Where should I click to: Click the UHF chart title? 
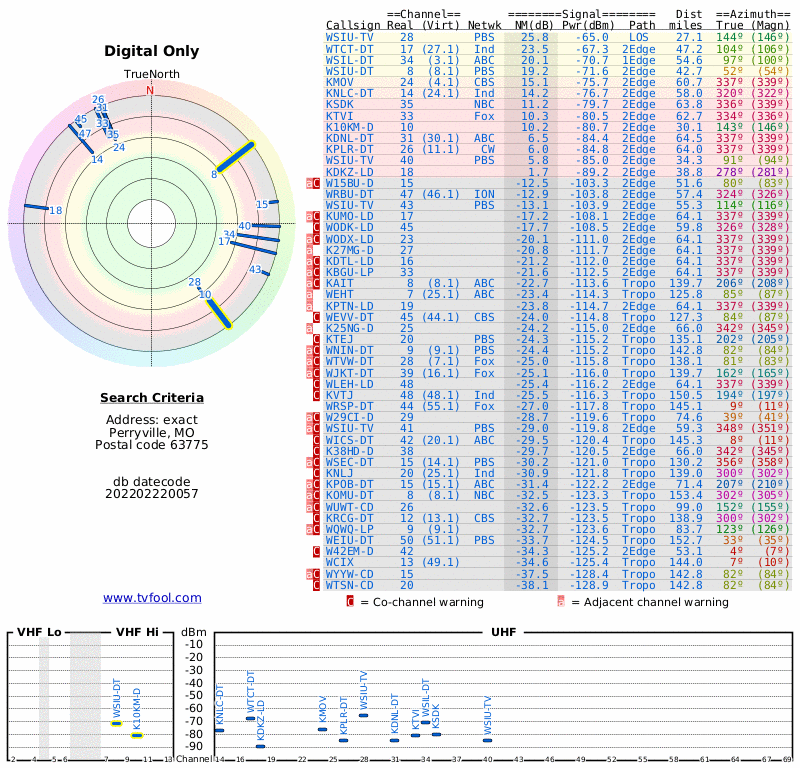[504, 632]
